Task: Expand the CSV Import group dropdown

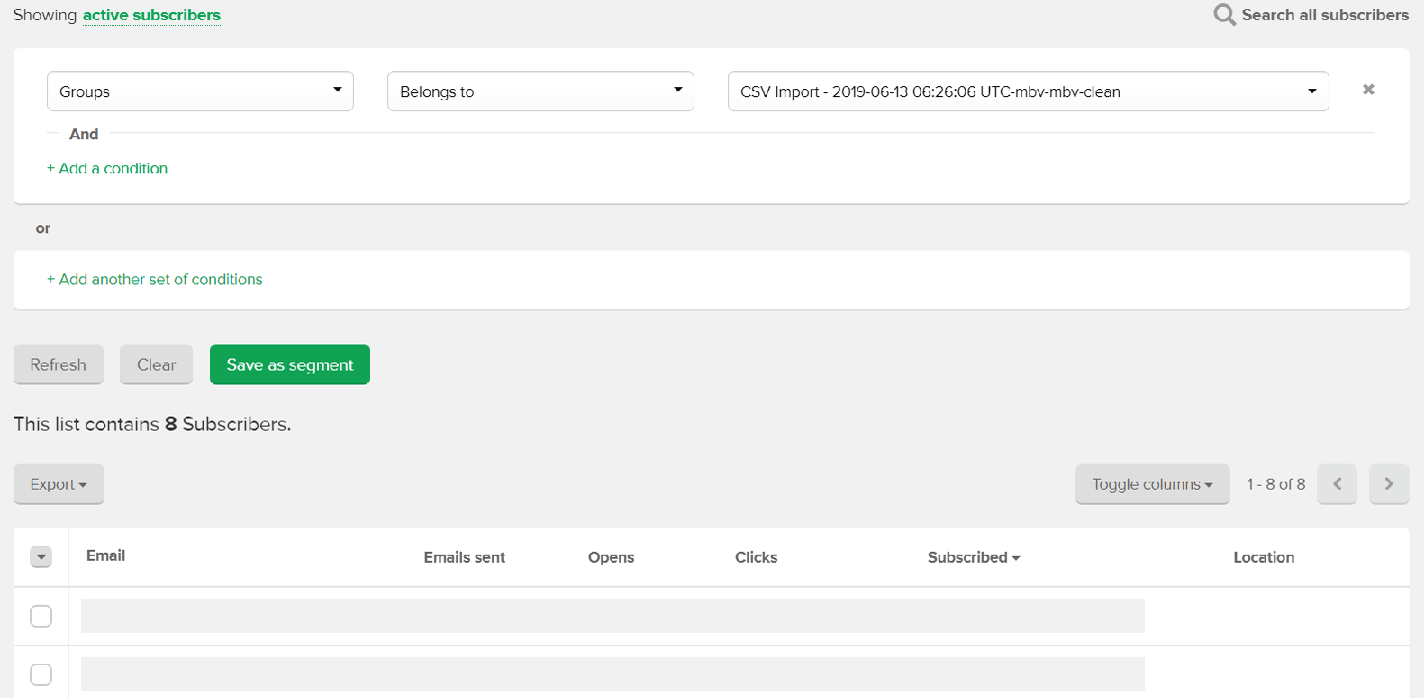Action: pyautogui.click(x=1028, y=91)
